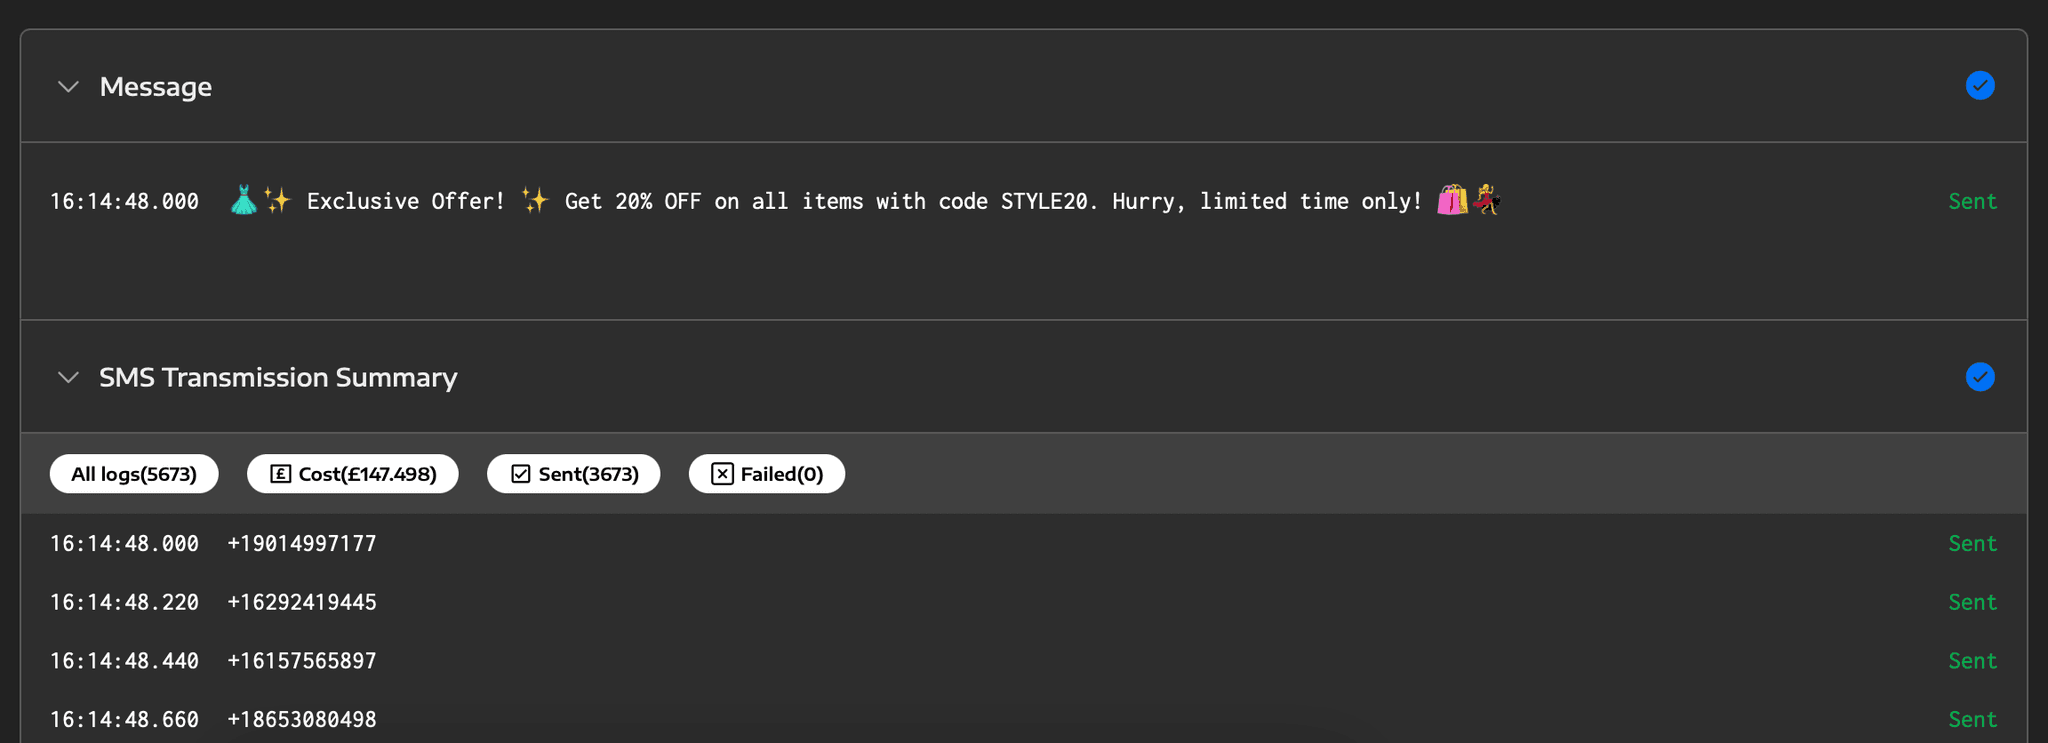Select log entry for +19014997177
Viewport: 2048px width, 743px height.
coord(302,544)
